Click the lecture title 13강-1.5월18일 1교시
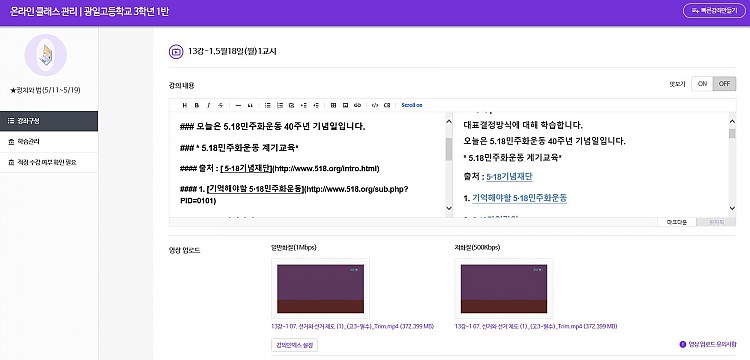Viewport: 750px width, 360px height. tap(232, 51)
